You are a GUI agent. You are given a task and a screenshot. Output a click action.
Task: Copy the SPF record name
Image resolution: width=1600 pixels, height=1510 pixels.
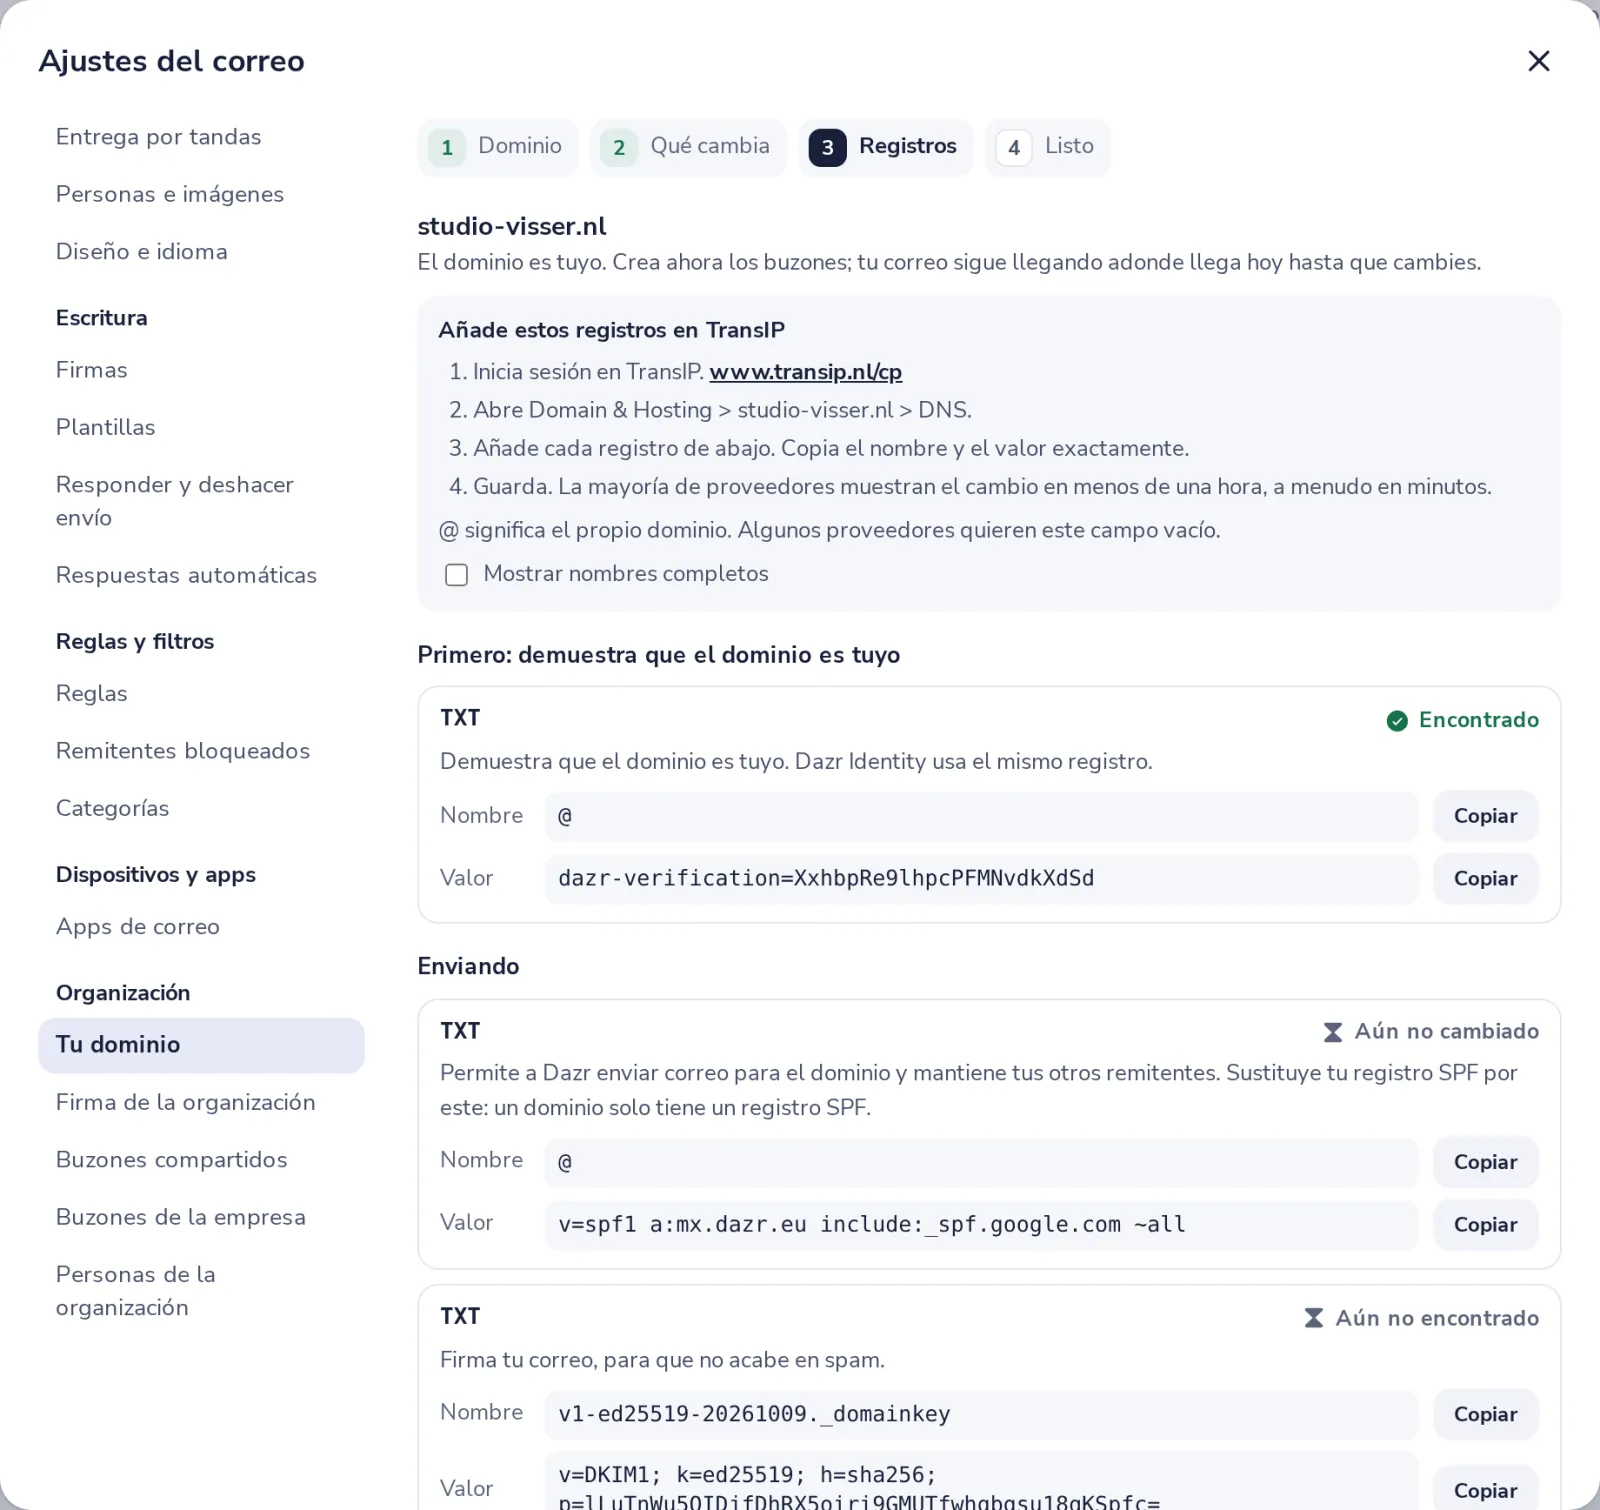tap(1485, 1162)
